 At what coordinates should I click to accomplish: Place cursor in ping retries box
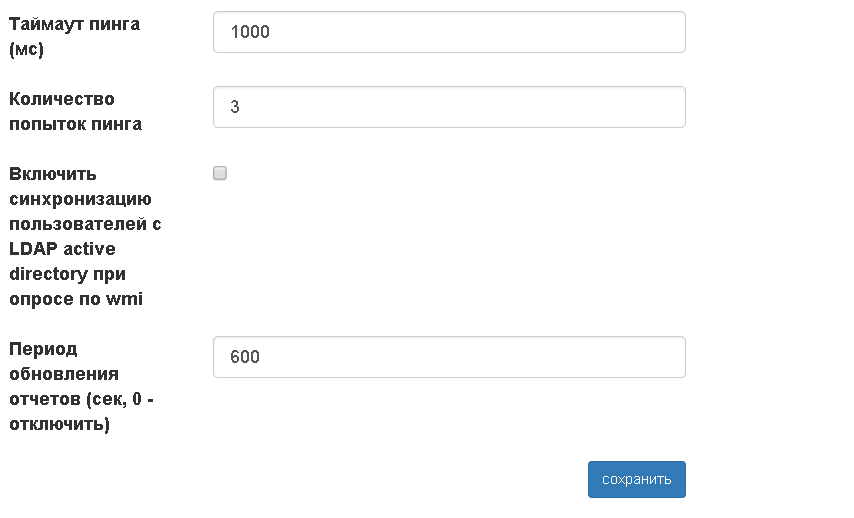point(449,107)
